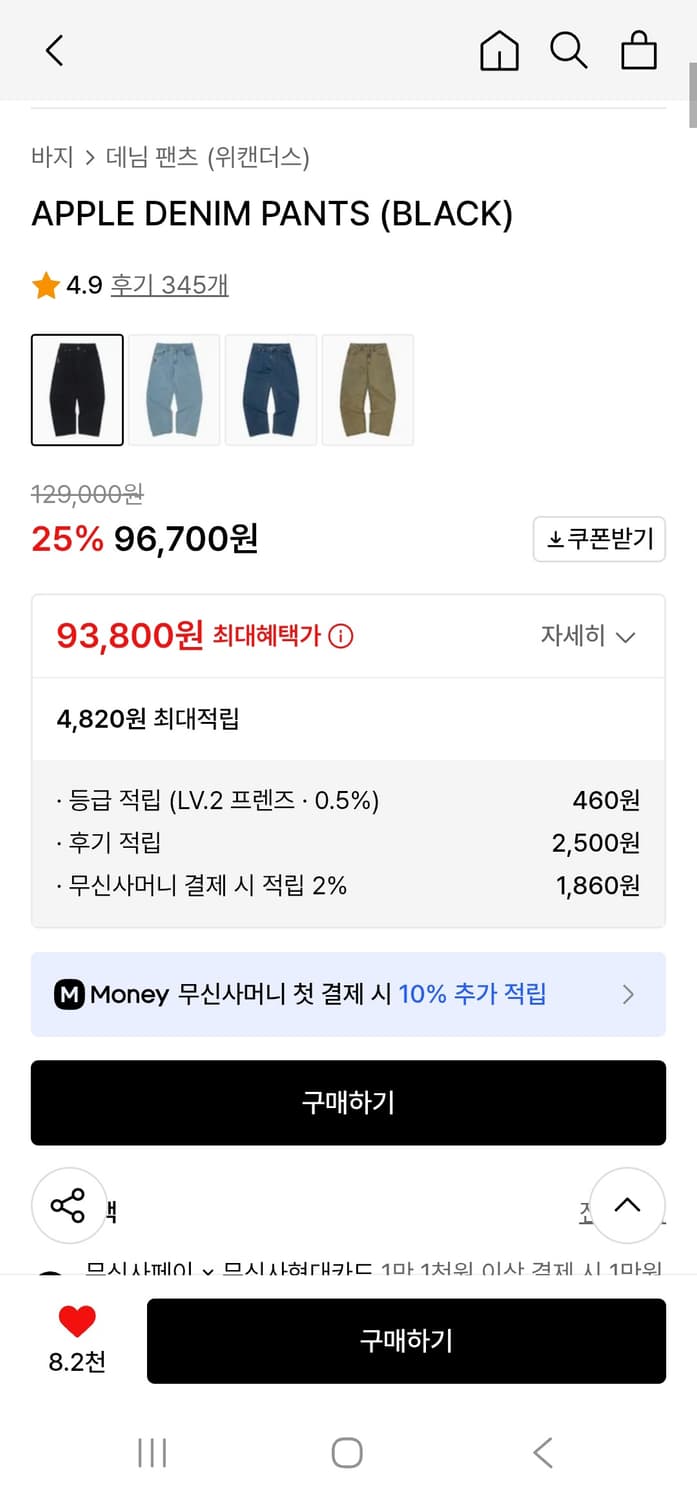Open Money first payment reward details chevron
The width and height of the screenshot is (697, 1500).
[629, 994]
